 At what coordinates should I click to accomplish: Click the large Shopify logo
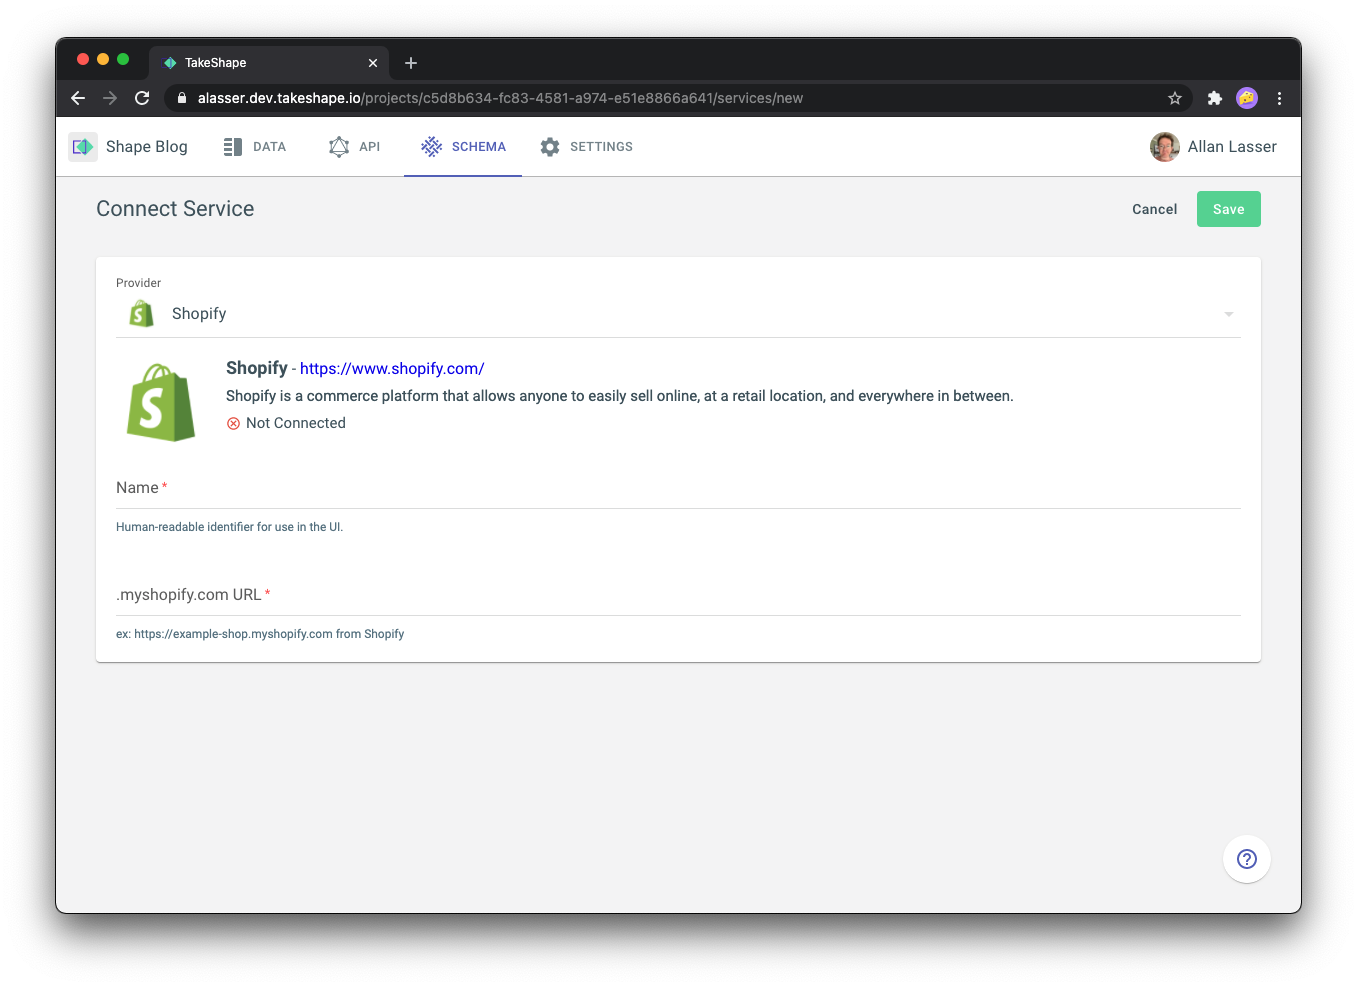tap(161, 403)
